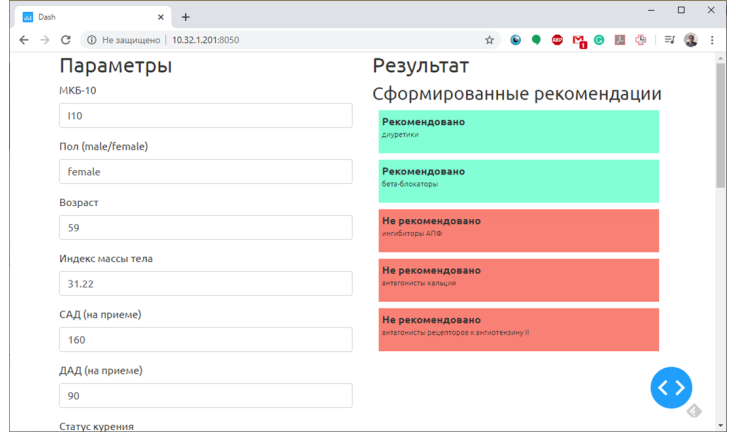The image size is (736, 432).
Task: Click the Возраст field showing 59
Action: pyautogui.click(x=205, y=228)
